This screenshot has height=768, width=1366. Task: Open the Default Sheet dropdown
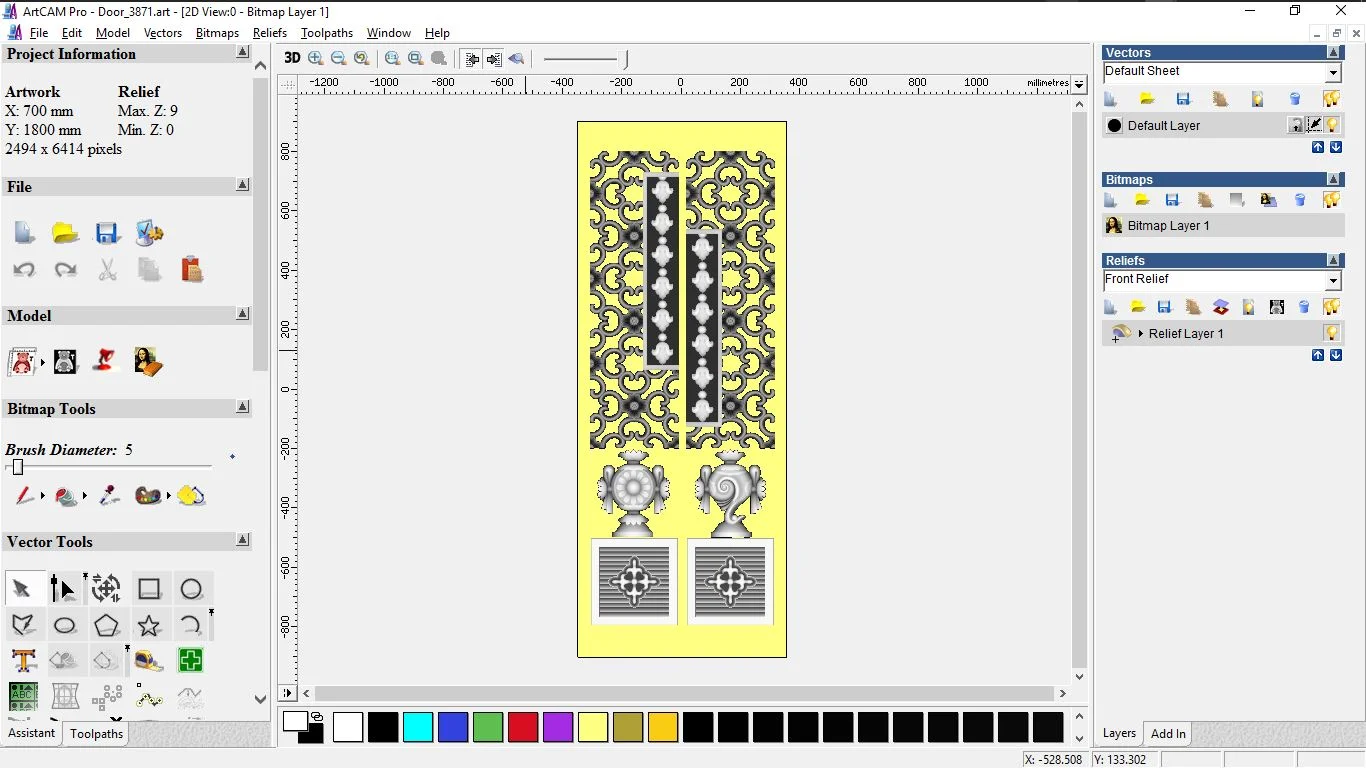tap(1333, 73)
